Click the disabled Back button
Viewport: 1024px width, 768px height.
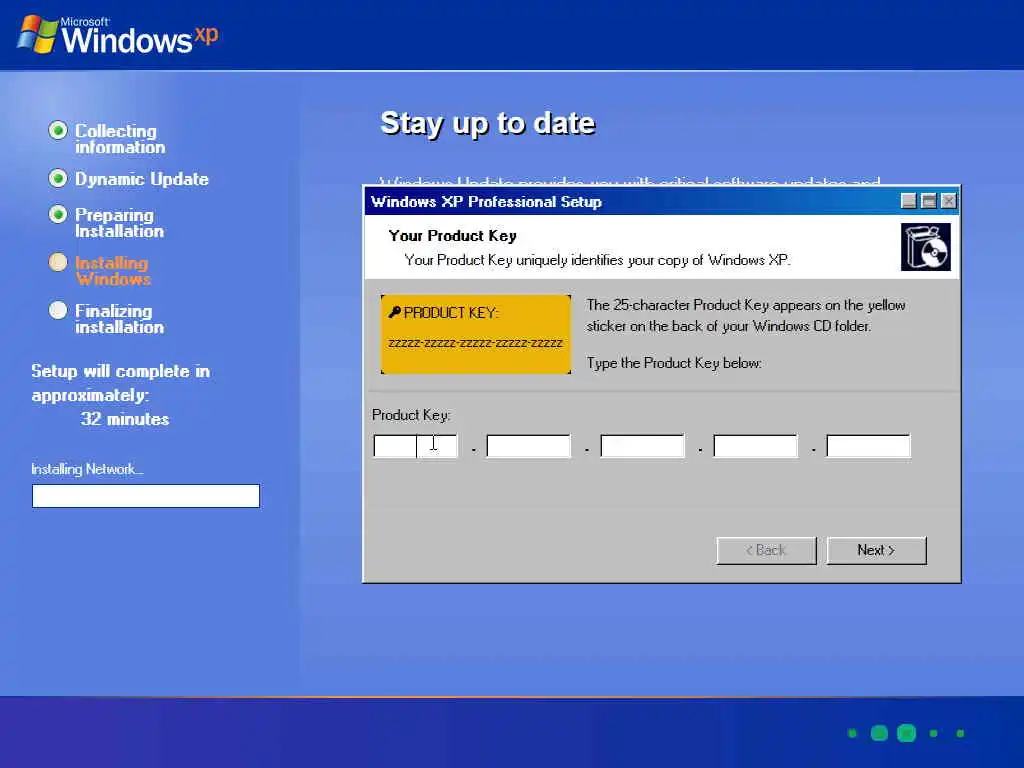pos(766,551)
